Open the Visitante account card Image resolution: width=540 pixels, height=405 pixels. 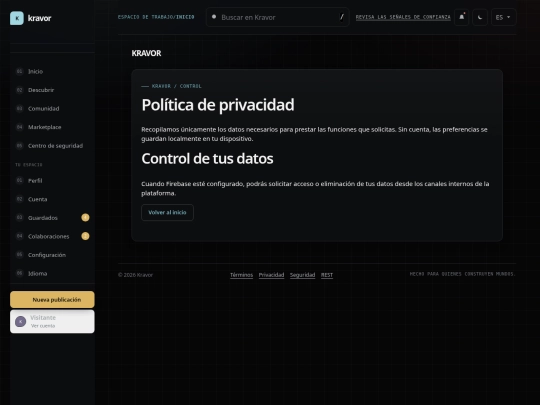(x=52, y=321)
